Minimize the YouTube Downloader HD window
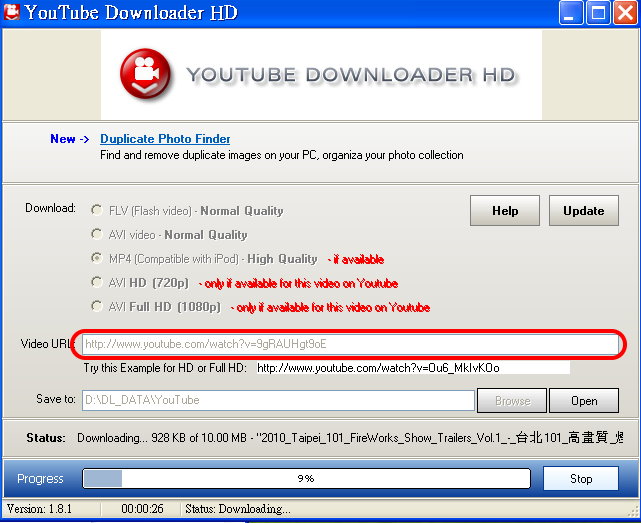This screenshot has width=641, height=523. (570, 13)
